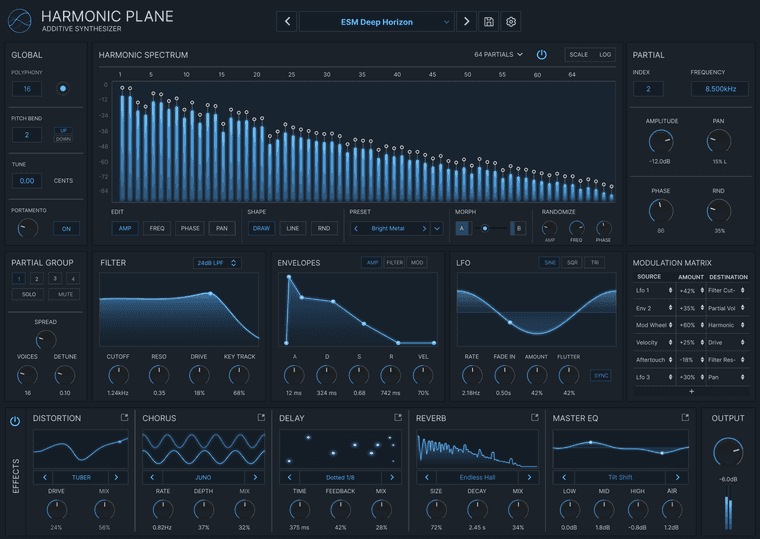Go to the previous preset with left arrow
The image size is (760, 539).
point(287,22)
